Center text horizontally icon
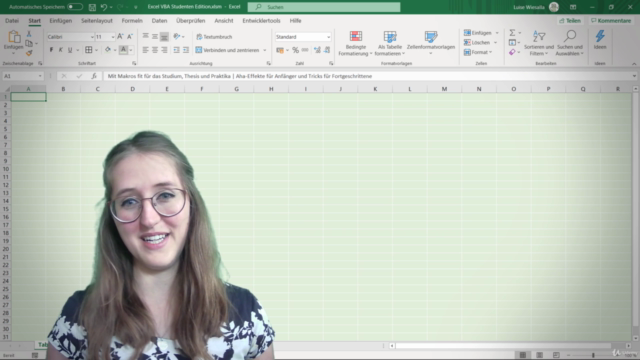 point(155,50)
